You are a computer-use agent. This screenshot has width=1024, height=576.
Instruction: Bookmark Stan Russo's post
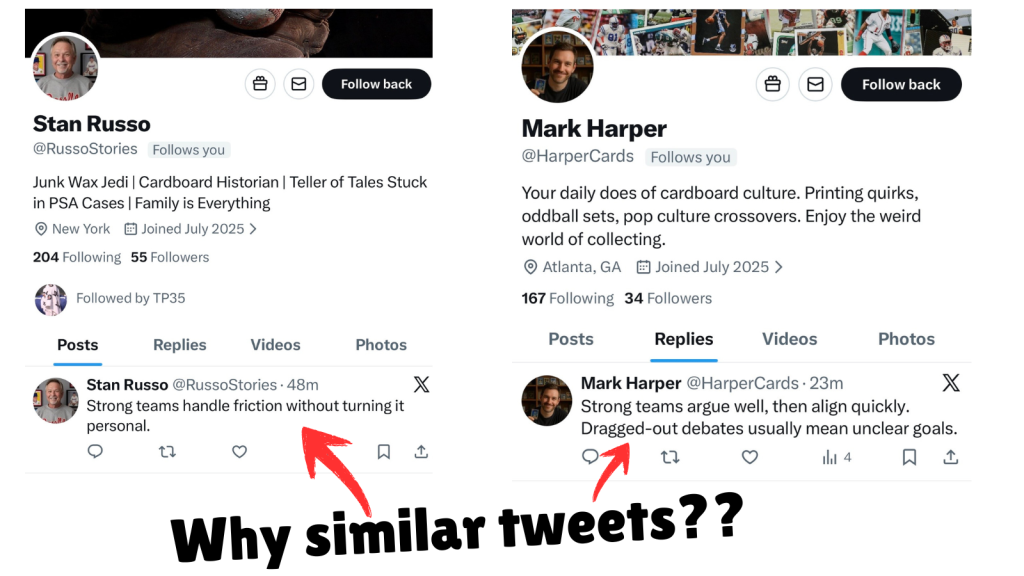383,452
